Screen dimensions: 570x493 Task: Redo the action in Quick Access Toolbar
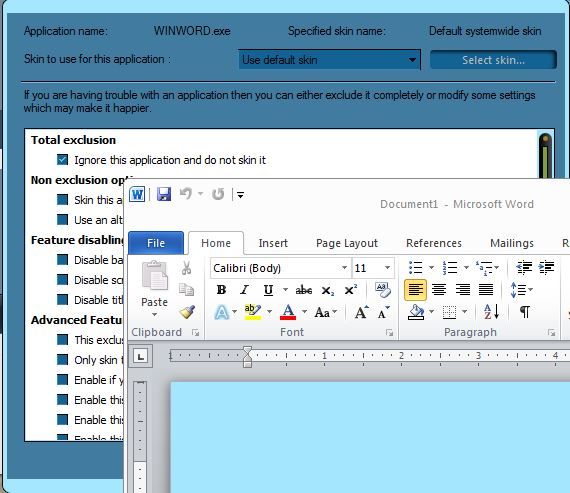click(x=218, y=194)
